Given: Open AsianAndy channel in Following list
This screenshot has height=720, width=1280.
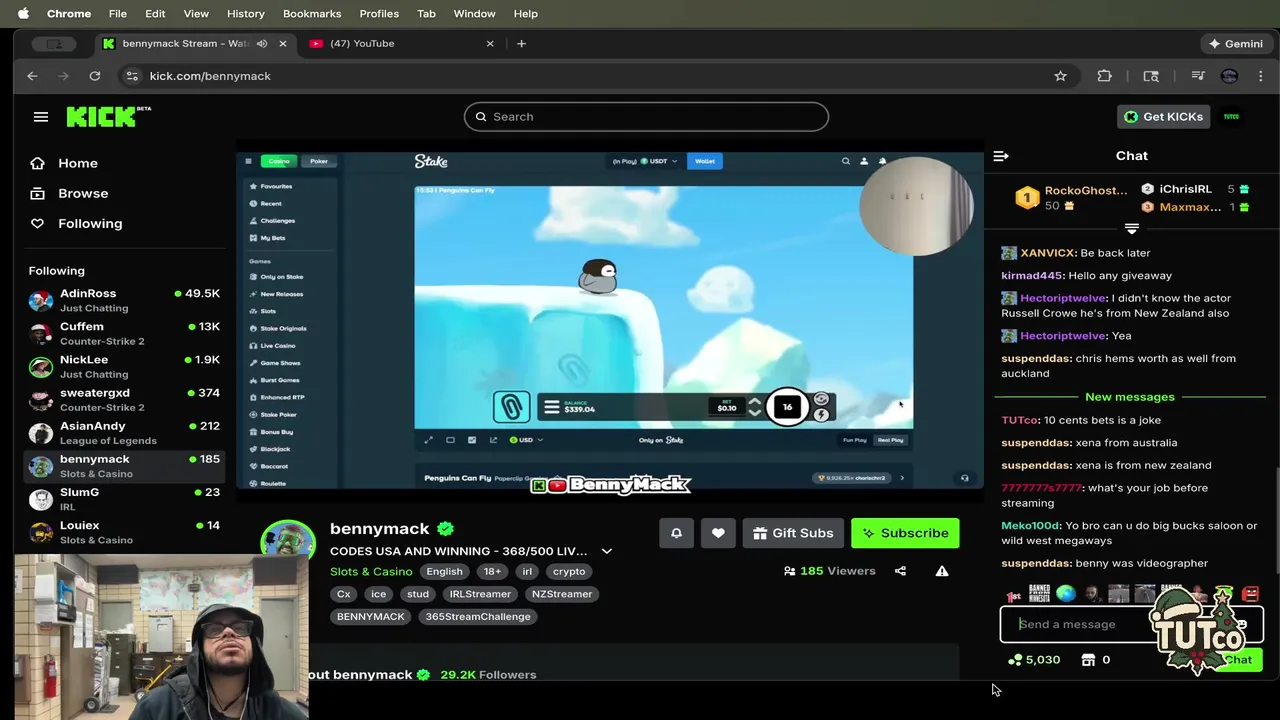Looking at the screenshot, I should (x=124, y=432).
